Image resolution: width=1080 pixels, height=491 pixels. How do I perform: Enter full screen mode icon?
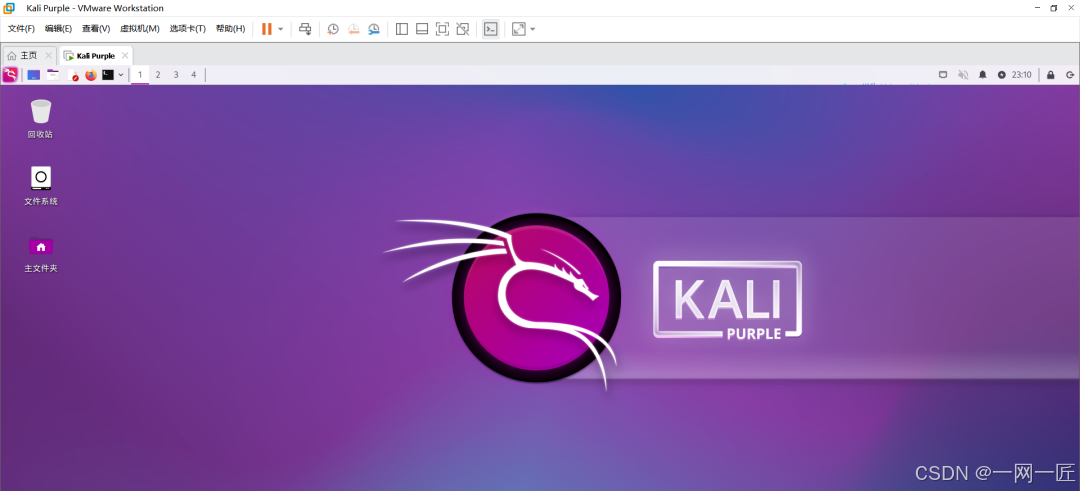tap(442, 29)
